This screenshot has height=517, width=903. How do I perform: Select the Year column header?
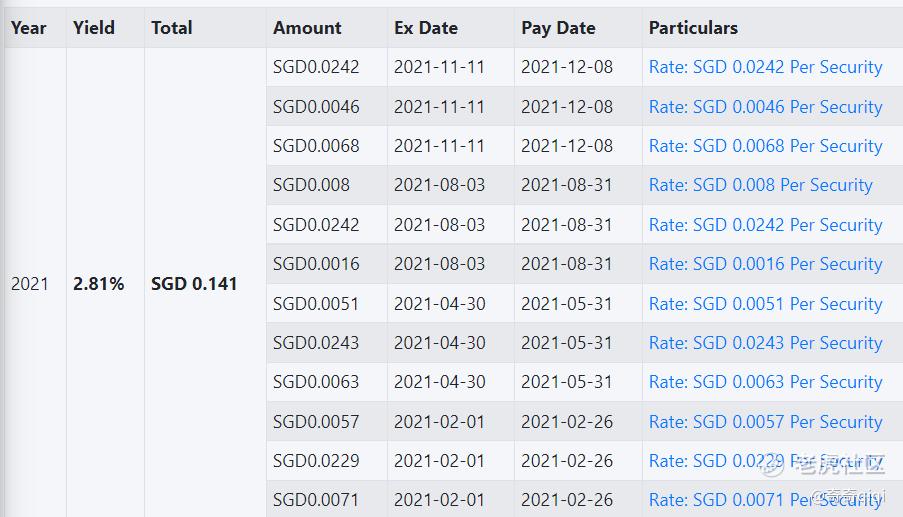pos(28,28)
